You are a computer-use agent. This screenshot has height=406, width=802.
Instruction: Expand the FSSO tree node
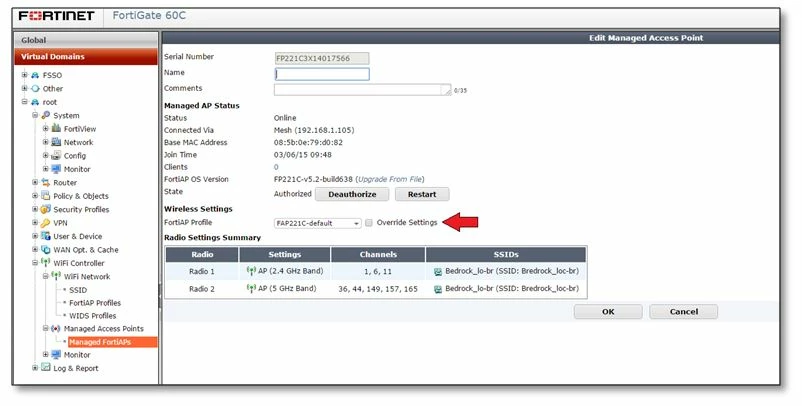tap(24, 75)
